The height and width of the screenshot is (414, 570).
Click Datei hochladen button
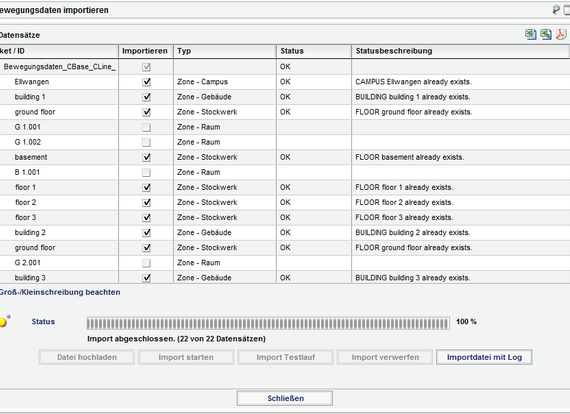click(87, 357)
